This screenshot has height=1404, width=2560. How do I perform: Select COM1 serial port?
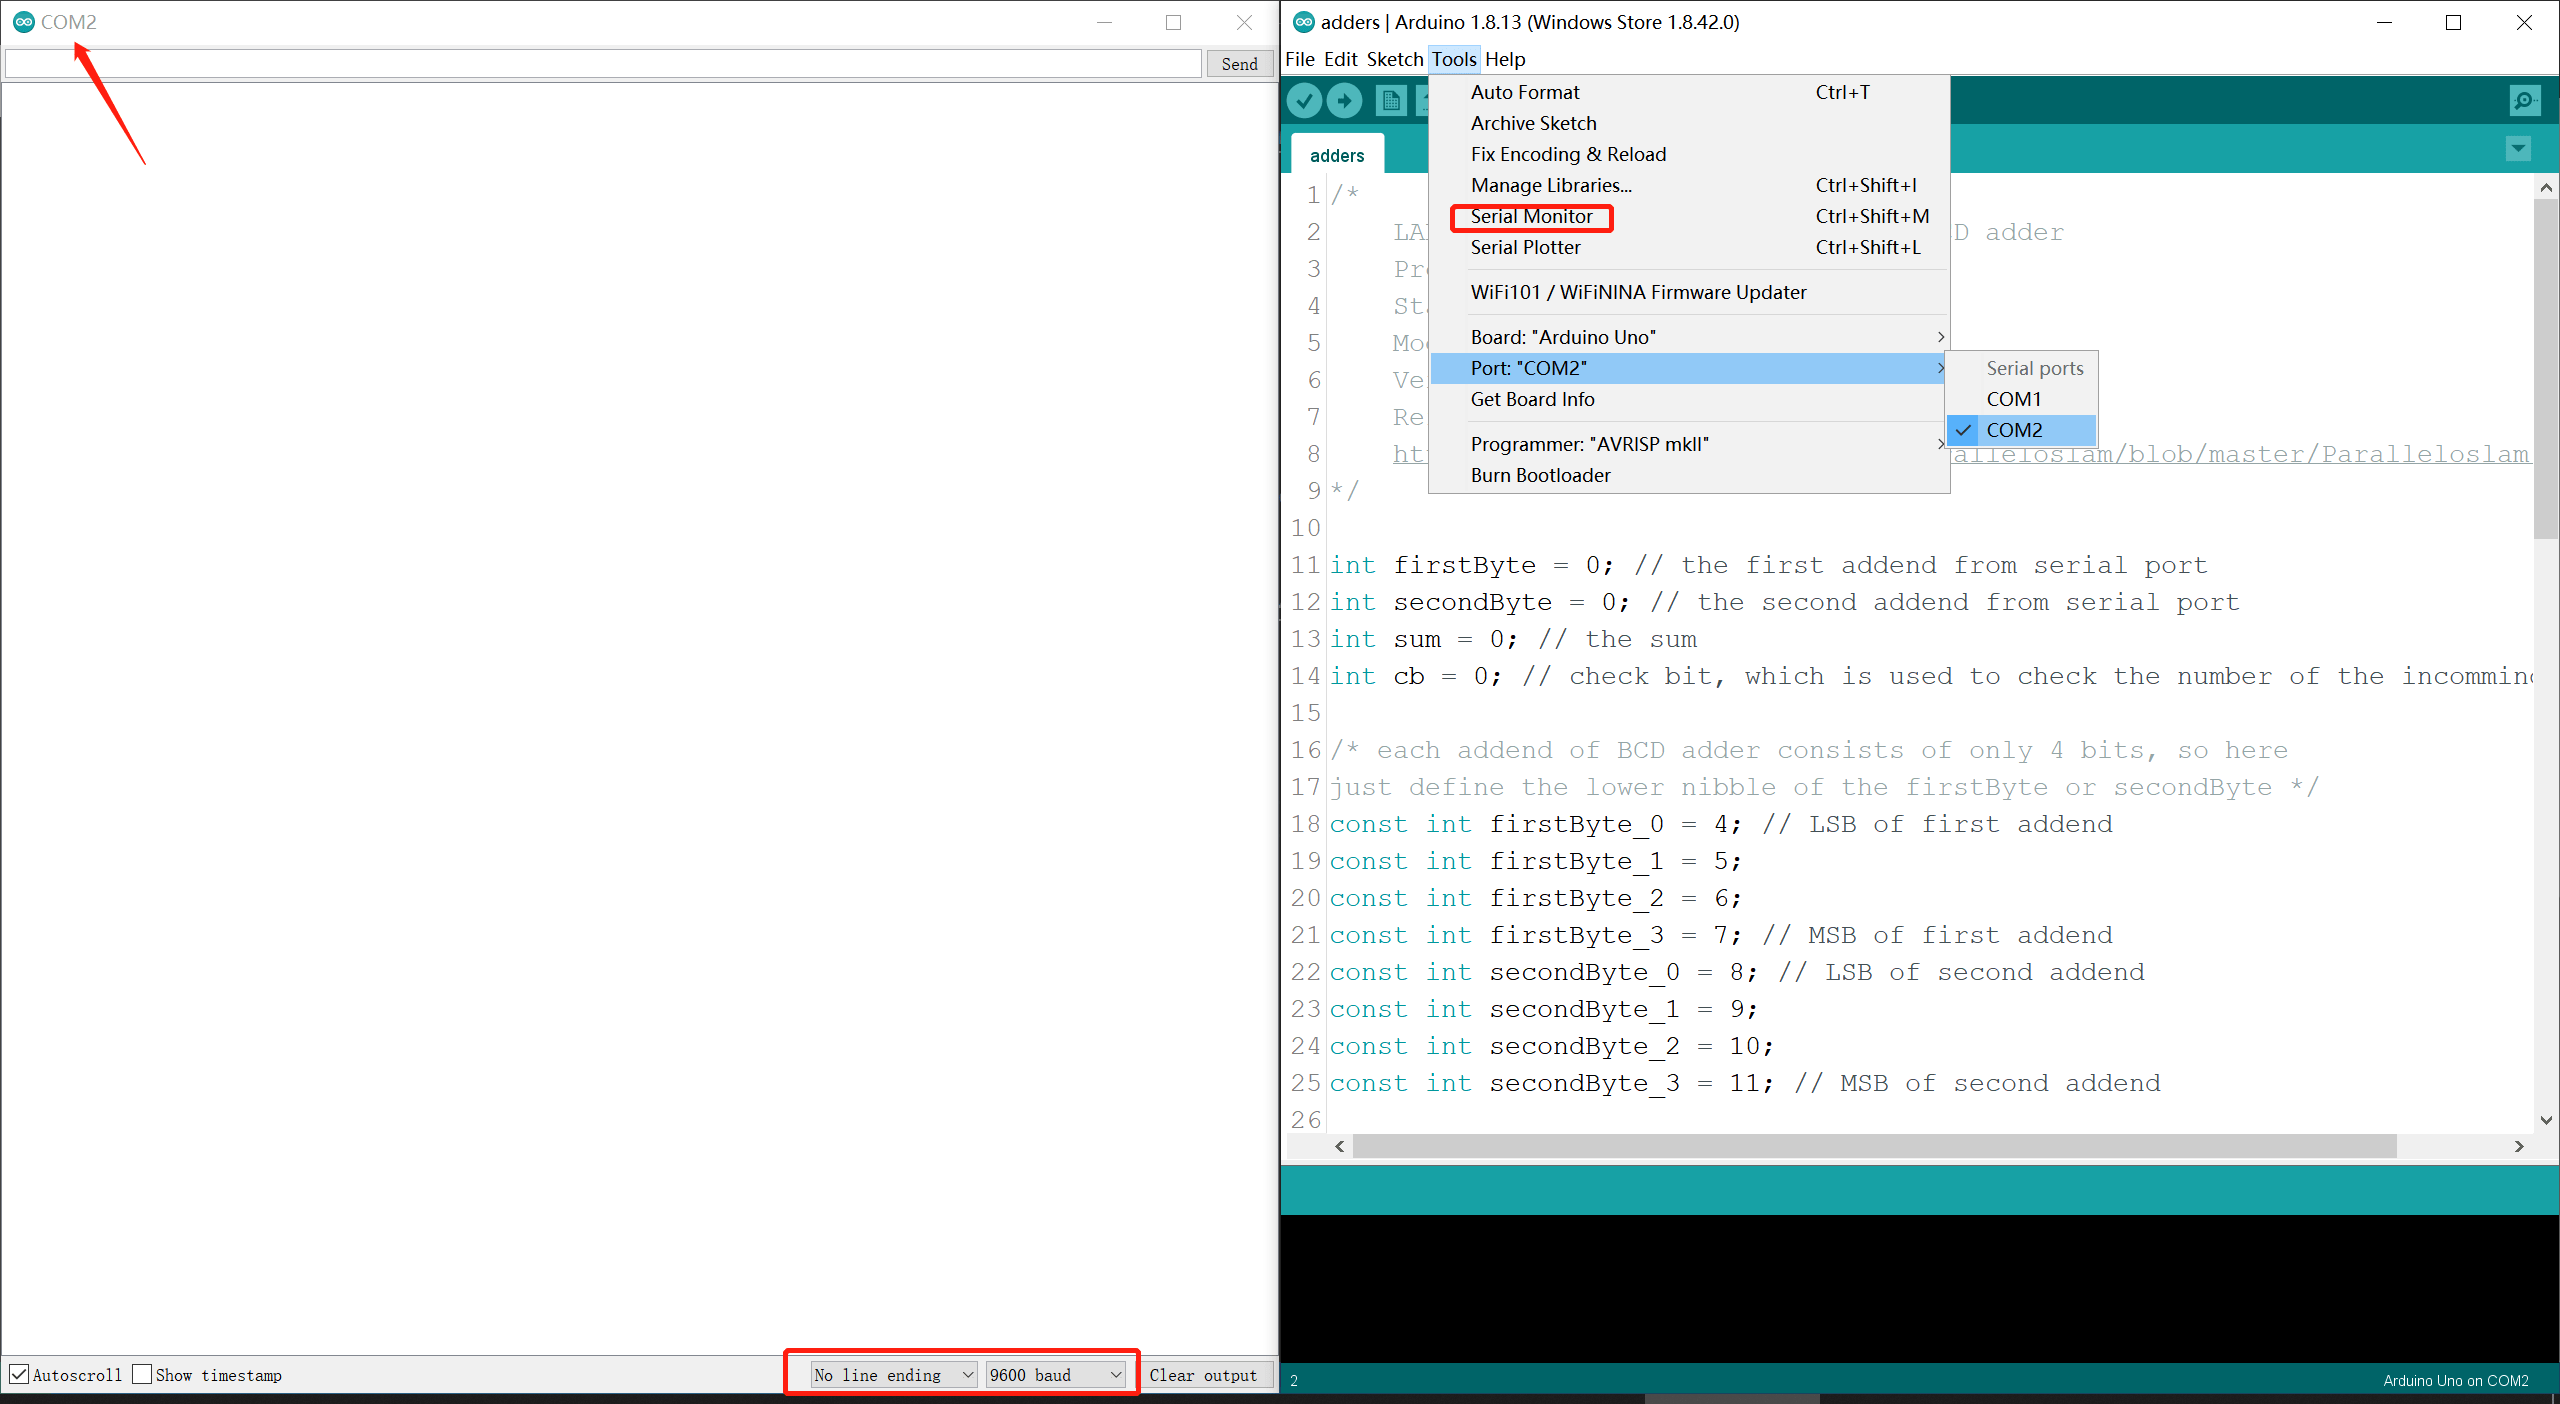pos(2021,399)
